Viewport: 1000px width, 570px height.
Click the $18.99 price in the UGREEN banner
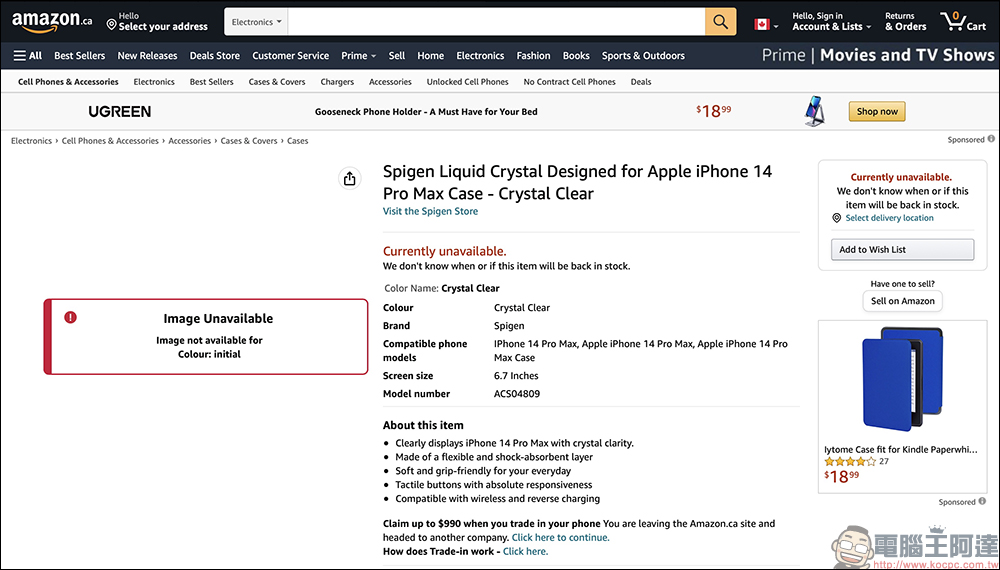[714, 111]
